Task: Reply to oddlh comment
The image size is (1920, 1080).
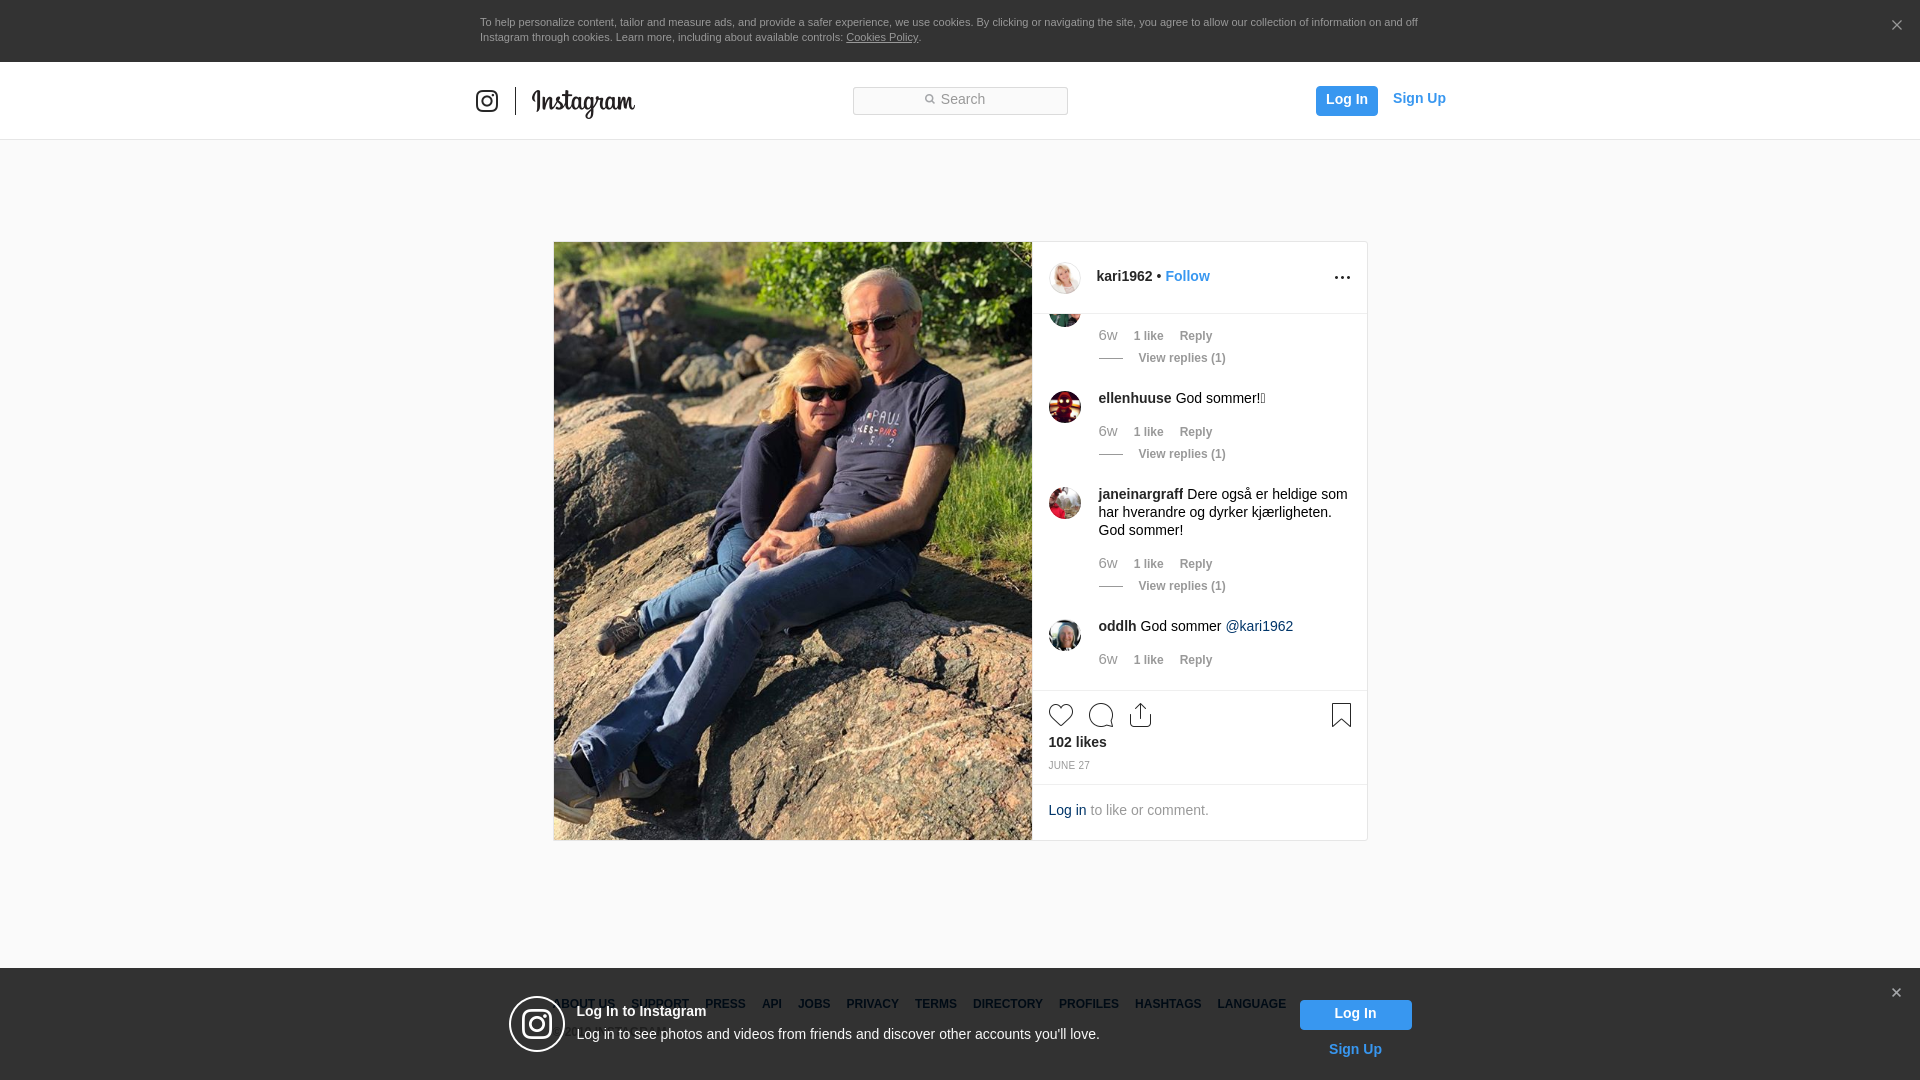Action: tap(1196, 660)
